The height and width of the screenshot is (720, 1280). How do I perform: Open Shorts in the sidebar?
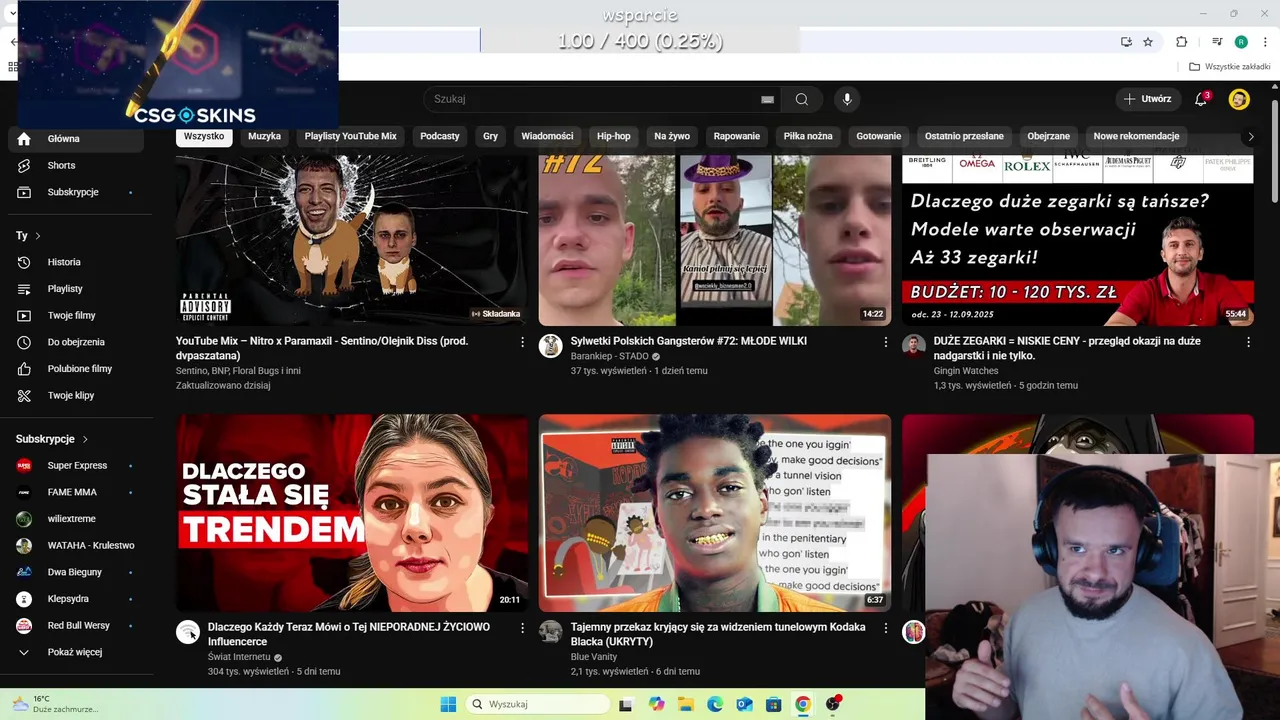pyautogui.click(x=76, y=165)
